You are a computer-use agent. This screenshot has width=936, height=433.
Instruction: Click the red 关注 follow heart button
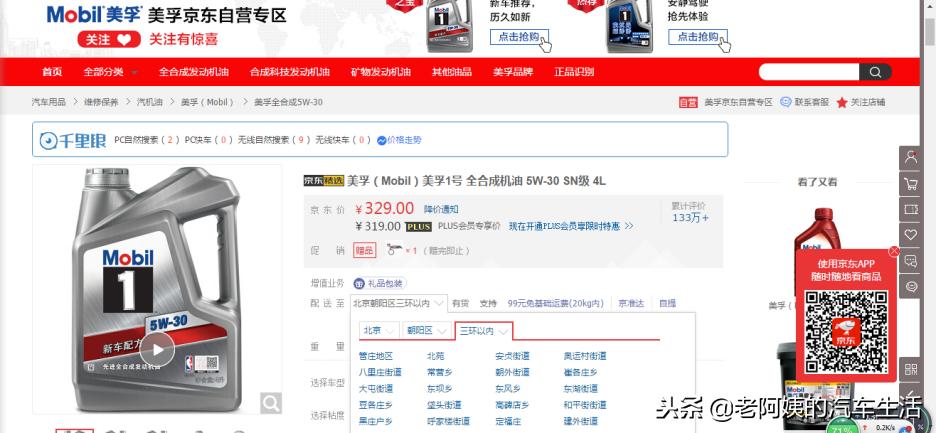tap(109, 39)
